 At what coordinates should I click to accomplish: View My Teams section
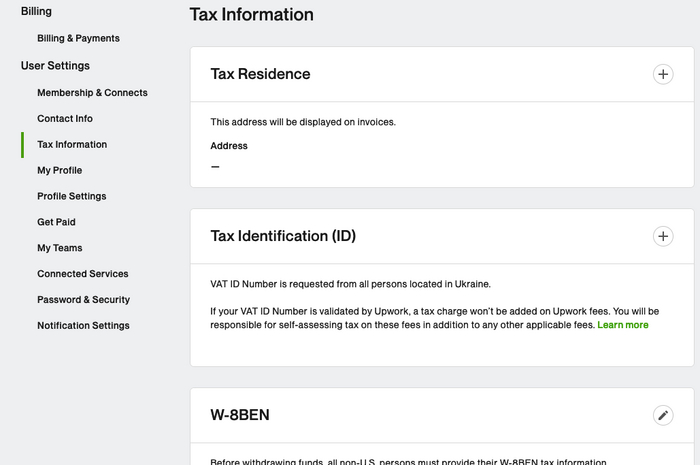(x=60, y=248)
